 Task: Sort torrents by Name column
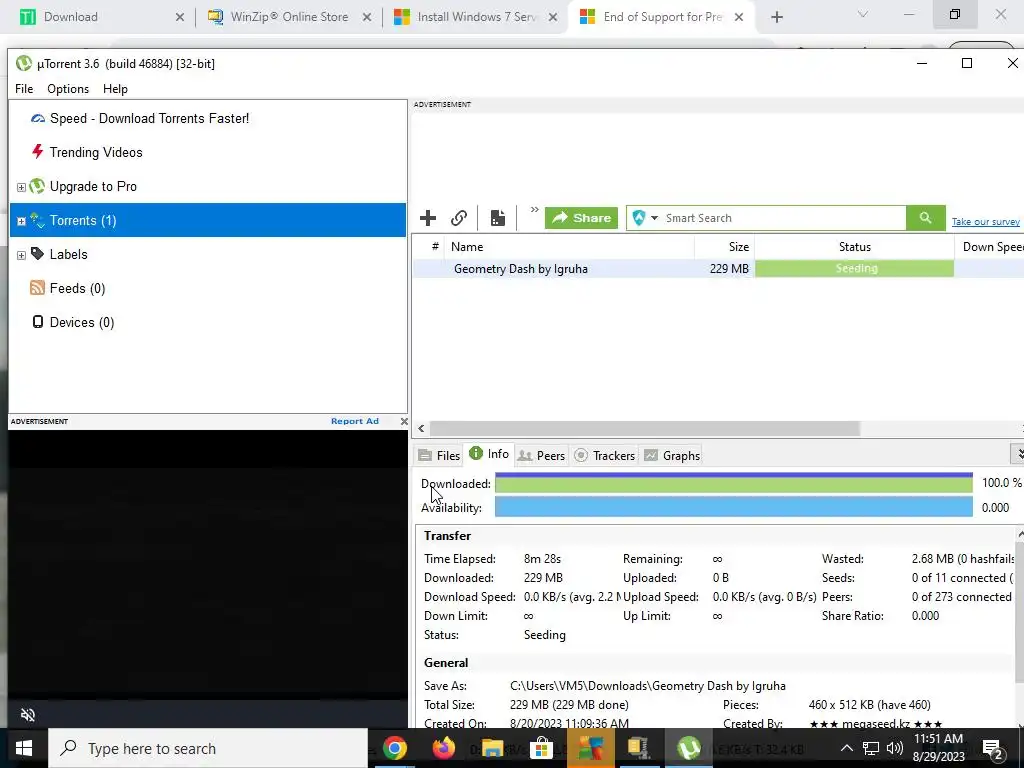[x=569, y=247]
